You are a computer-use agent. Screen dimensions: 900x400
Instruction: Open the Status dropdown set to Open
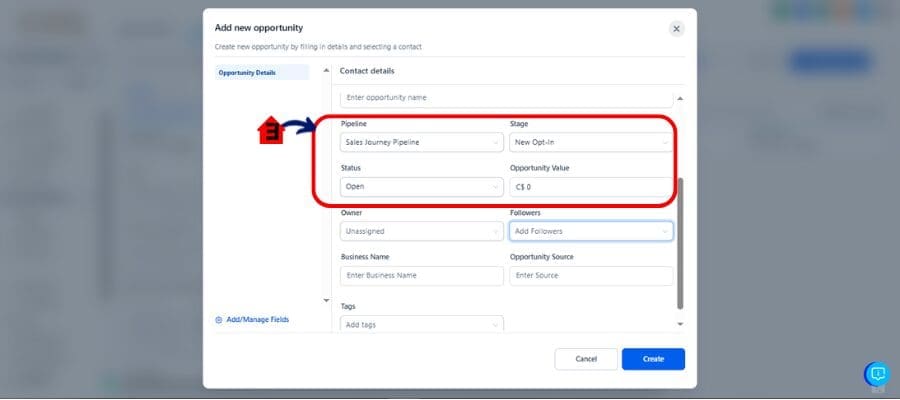coord(421,187)
